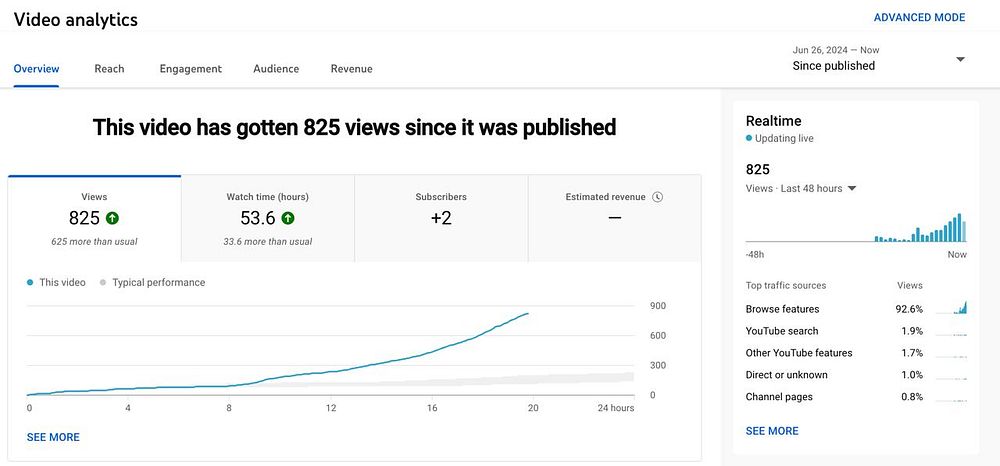This screenshot has width=1000, height=466.
Task: Open the 'Since published' period selector
Action: coord(878,59)
